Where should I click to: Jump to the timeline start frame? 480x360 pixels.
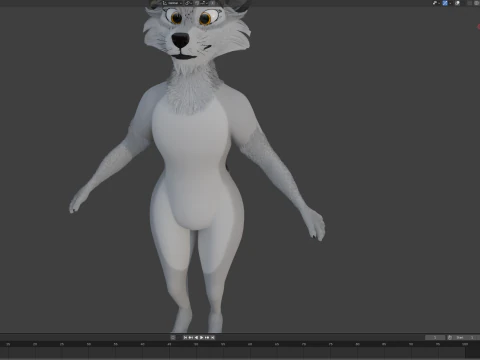185,338
